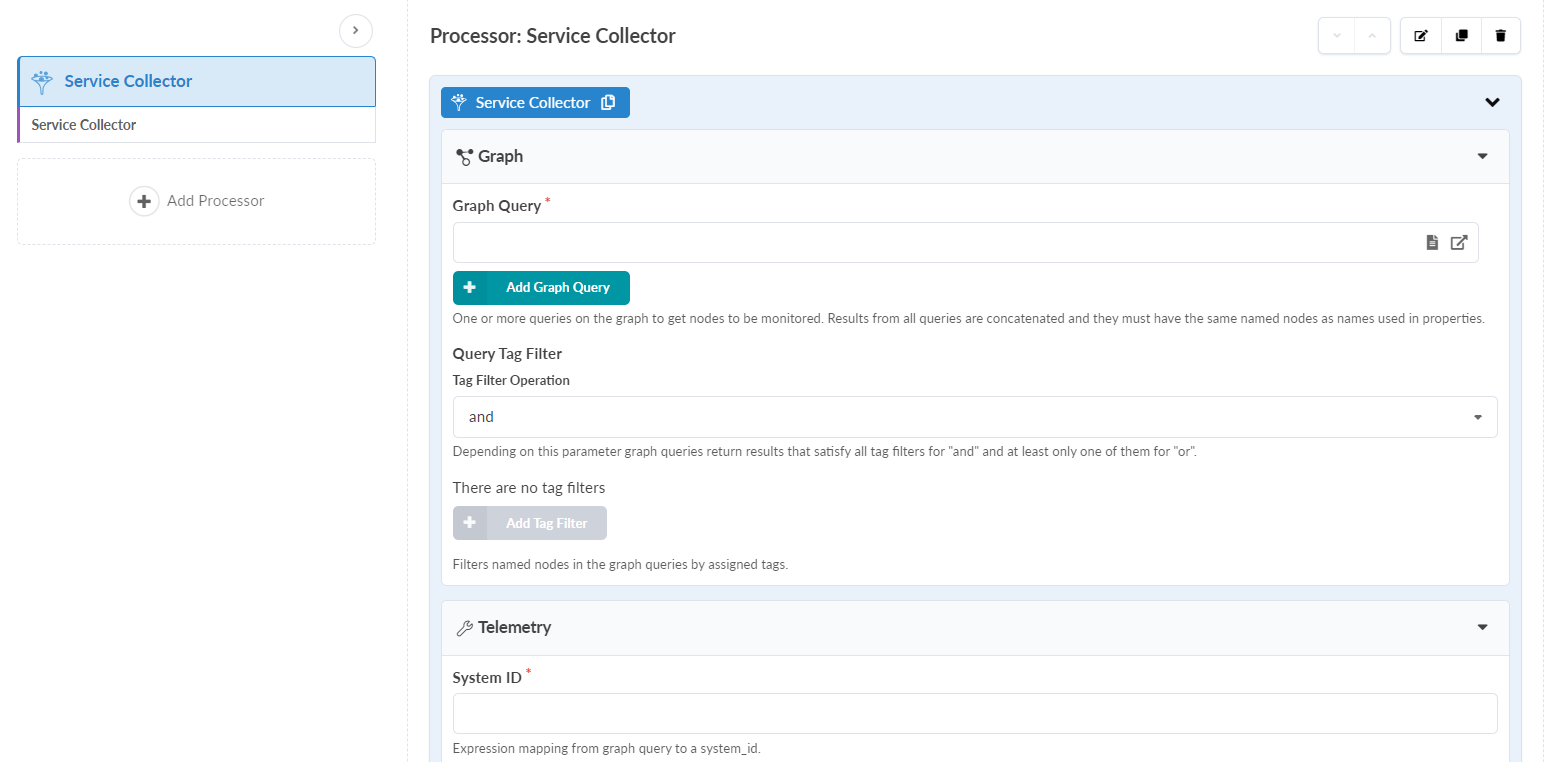Click the copy icon on Service Collector badge
The width and height of the screenshot is (1555, 762).
pos(608,103)
